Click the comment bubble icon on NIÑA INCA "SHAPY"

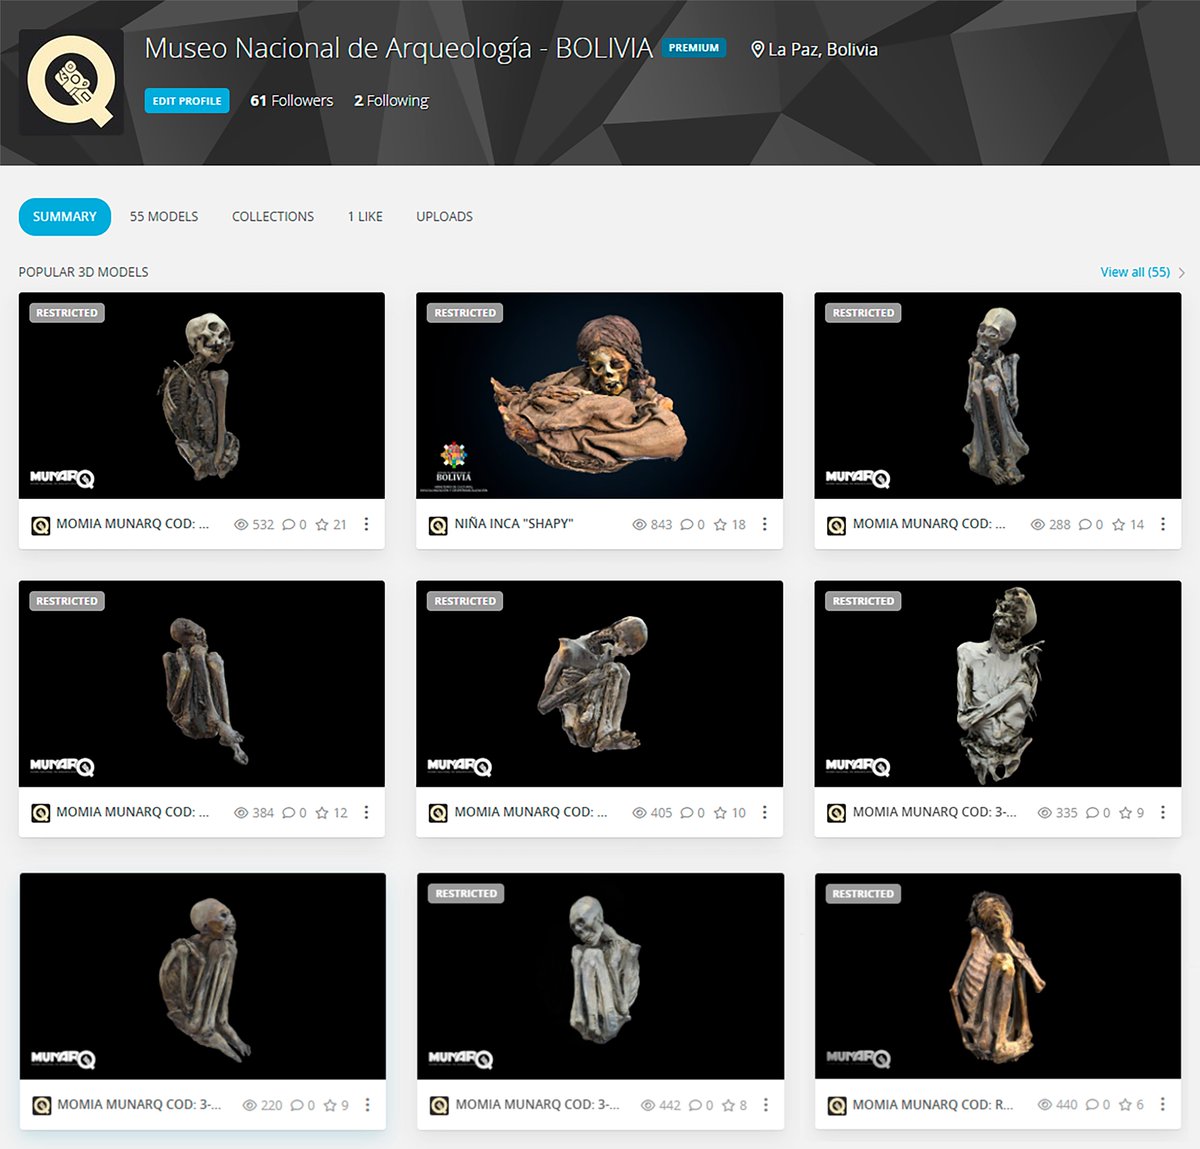point(687,524)
